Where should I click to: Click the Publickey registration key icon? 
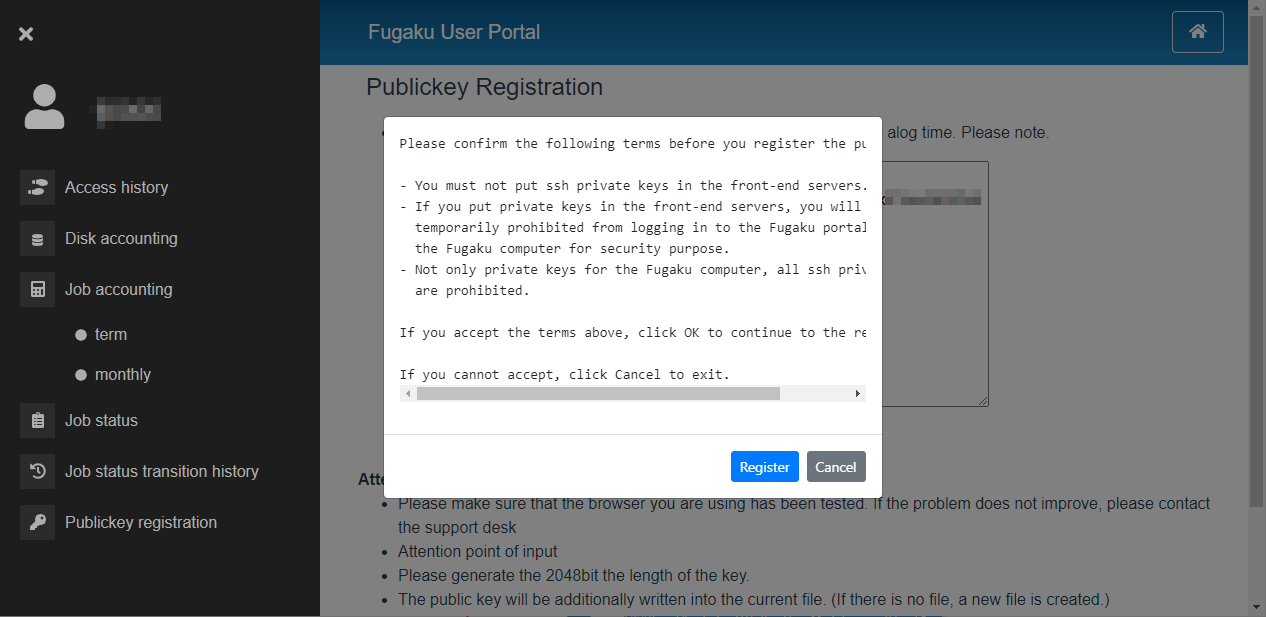click(x=37, y=523)
